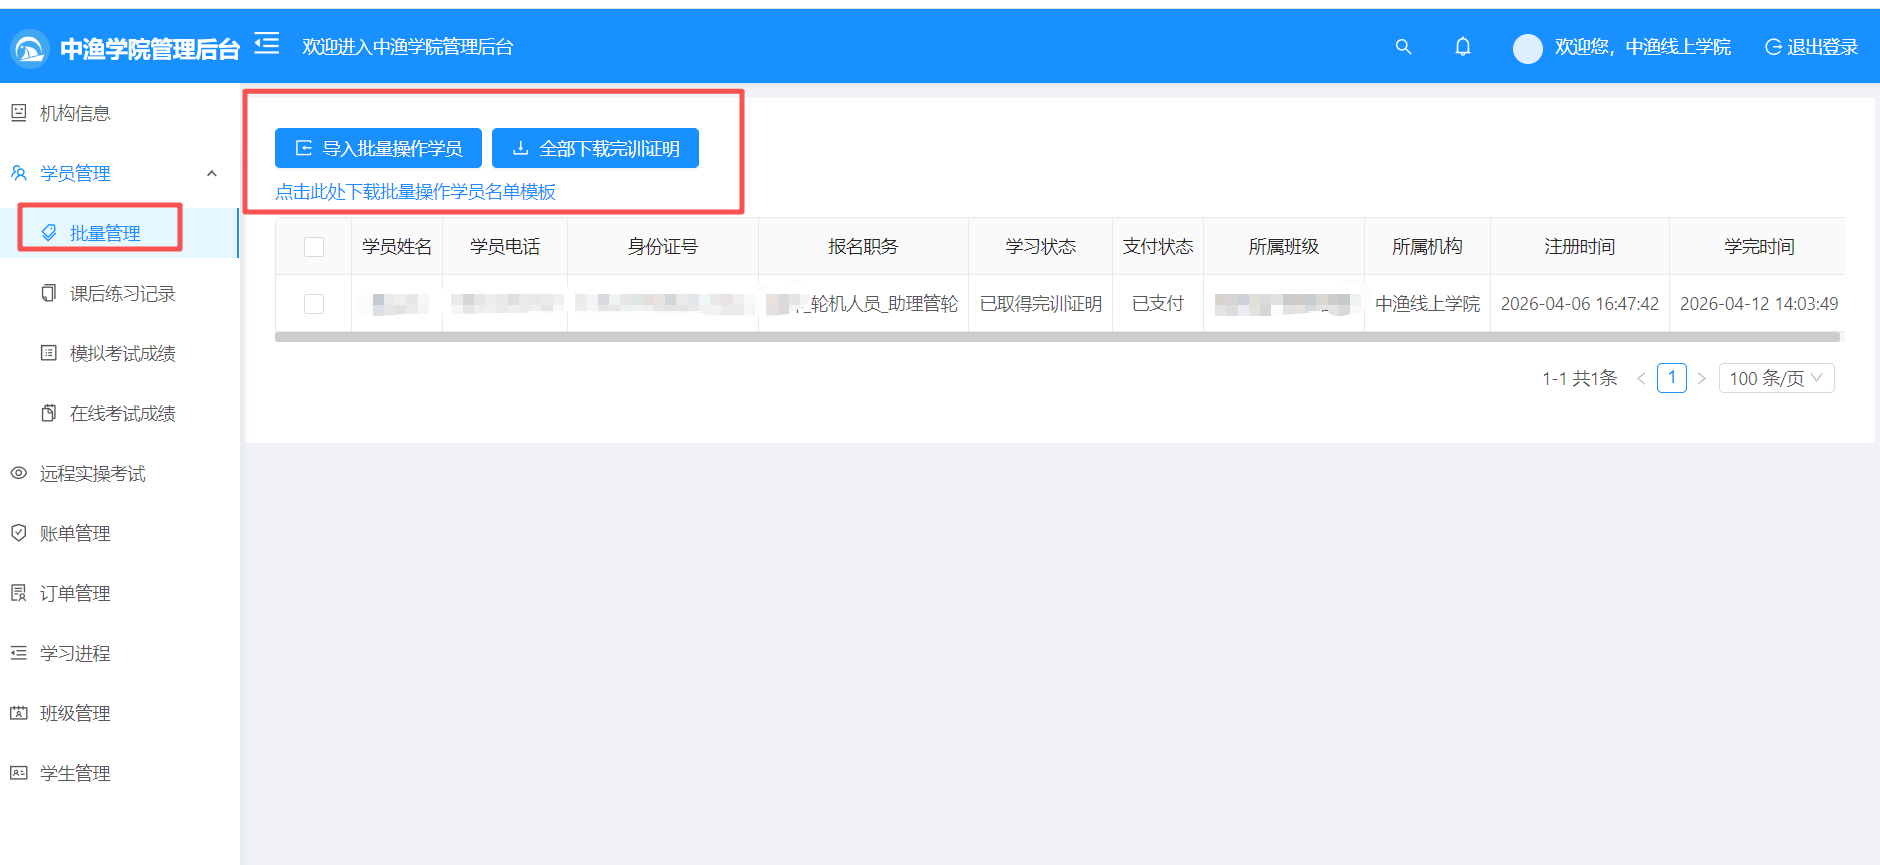Click the 学生管理 ID card icon

(x=18, y=773)
